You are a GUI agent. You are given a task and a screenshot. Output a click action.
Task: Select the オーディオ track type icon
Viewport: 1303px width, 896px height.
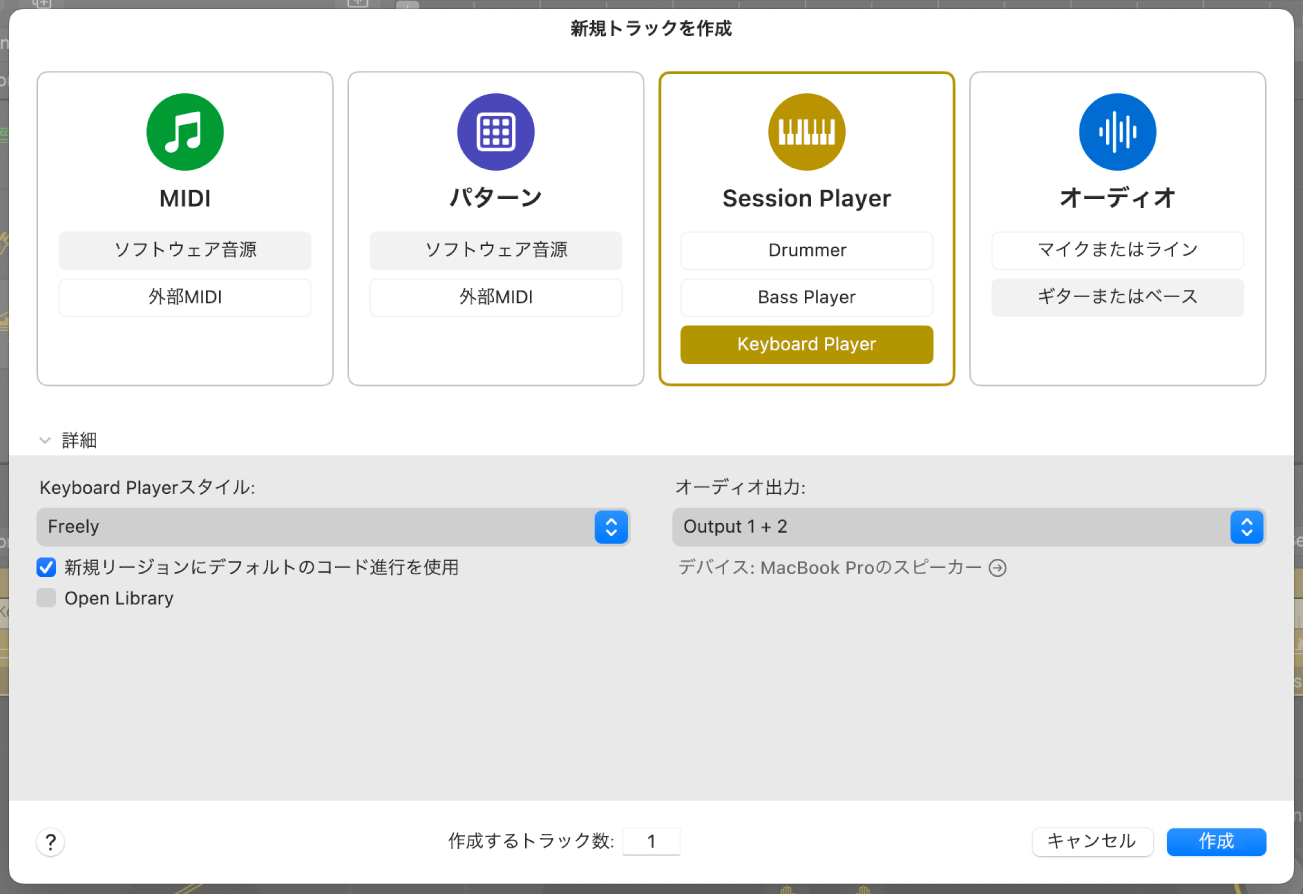[1117, 131]
